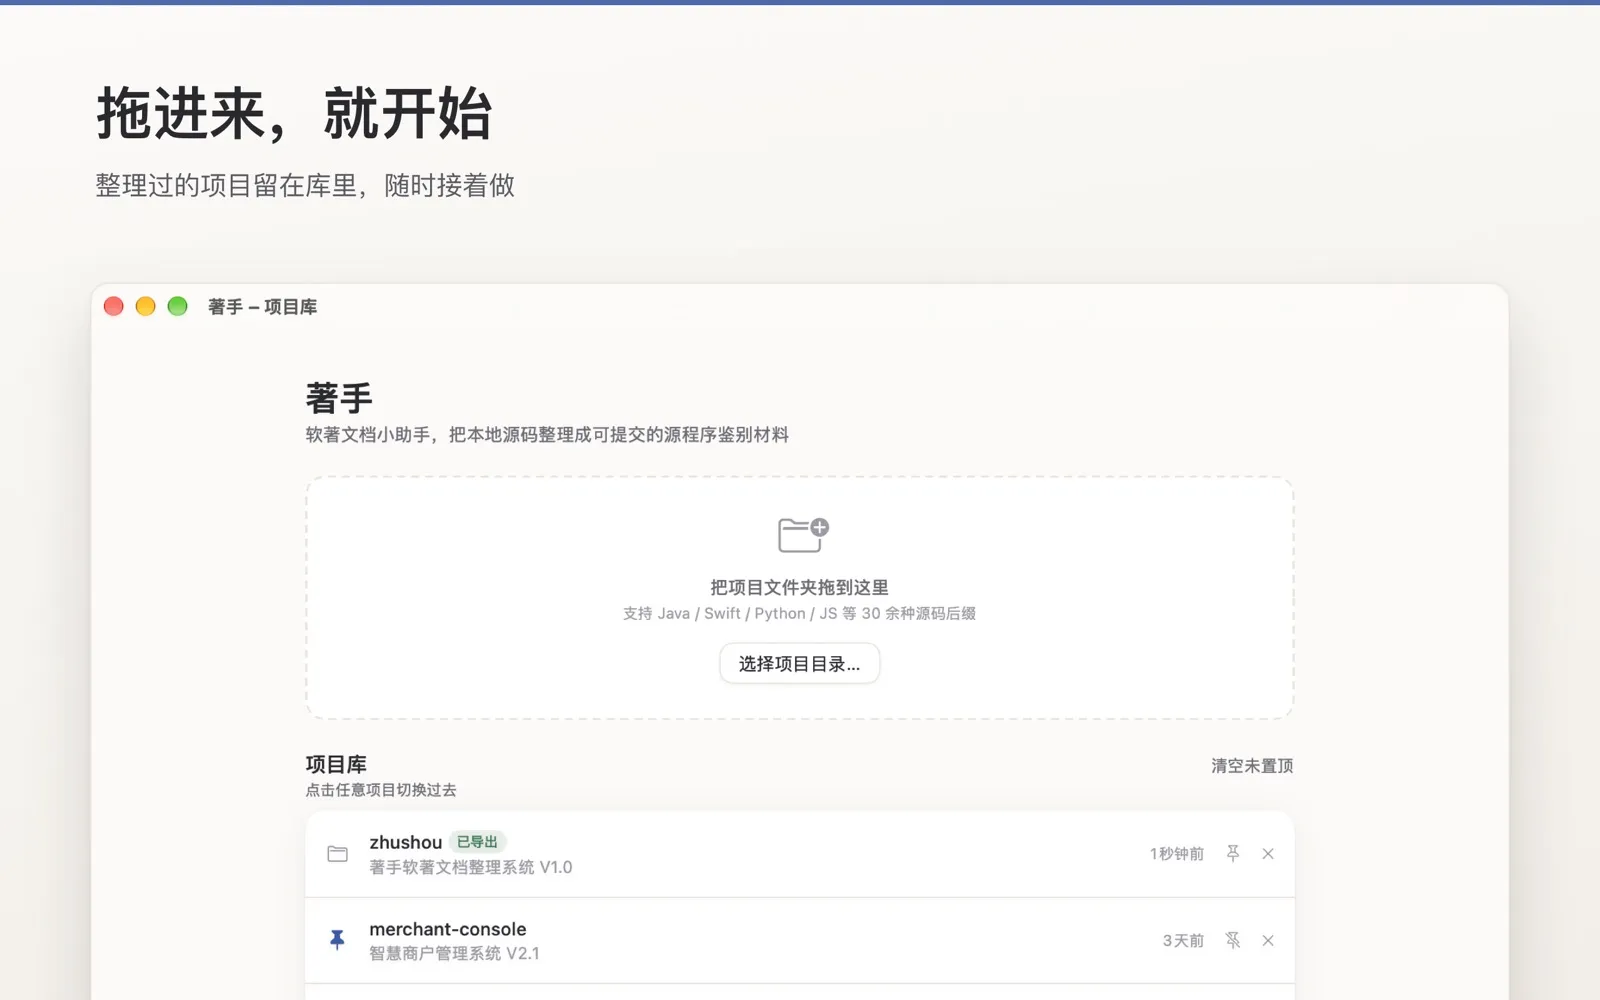The height and width of the screenshot is (1000, 1600).
Task: Click the 1秒钟前 timestamp
Action: pyautogui.click(x=1176, y=854)
